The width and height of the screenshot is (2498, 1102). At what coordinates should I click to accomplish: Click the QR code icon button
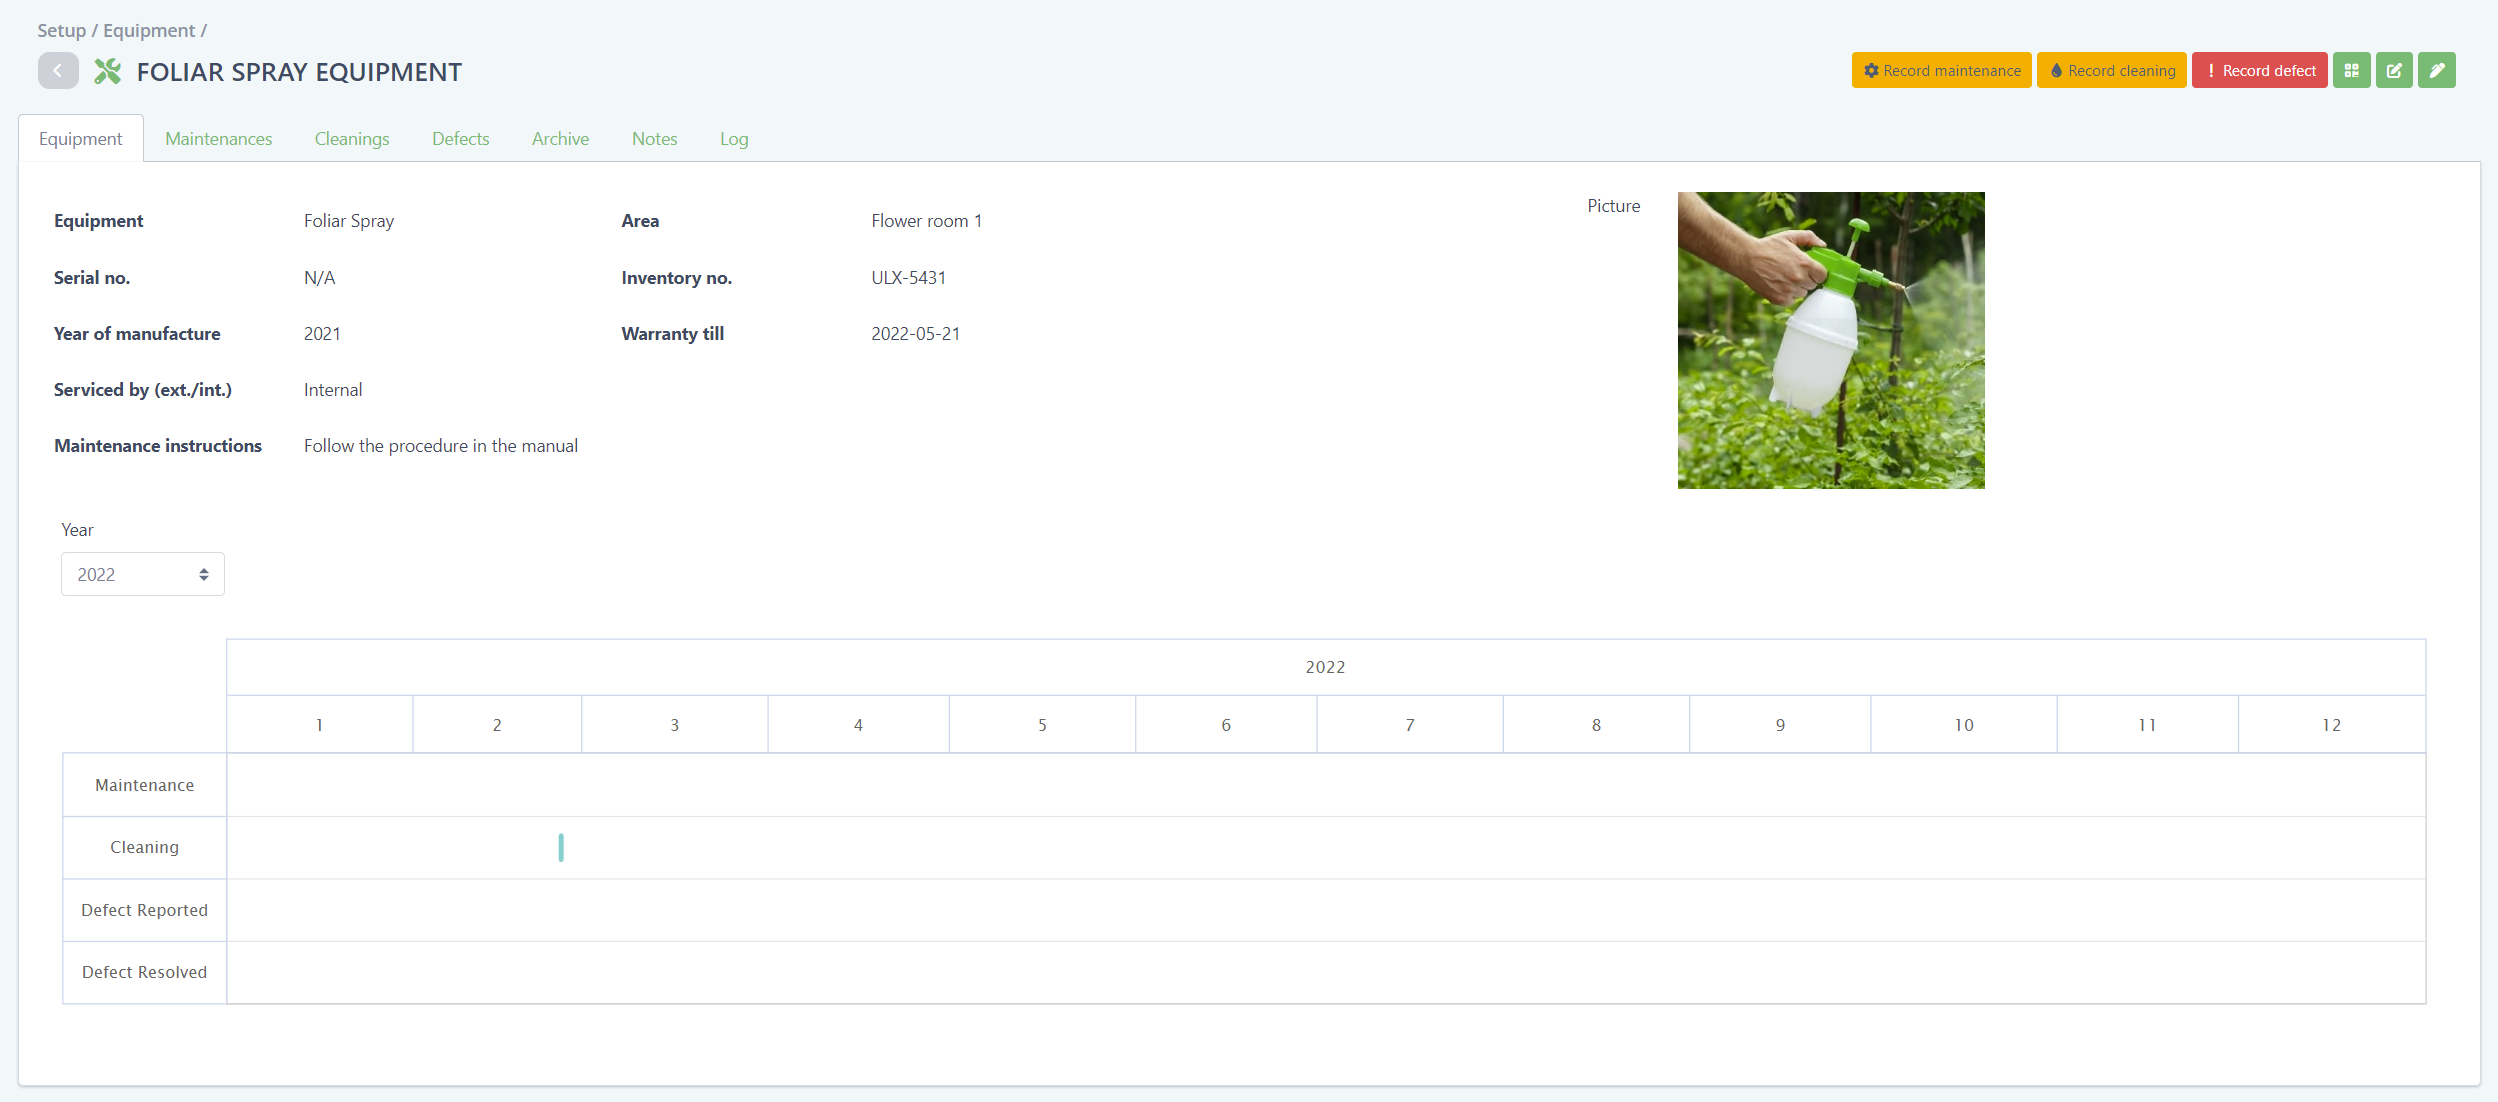pyautogui.click(x=2351, y=71)
